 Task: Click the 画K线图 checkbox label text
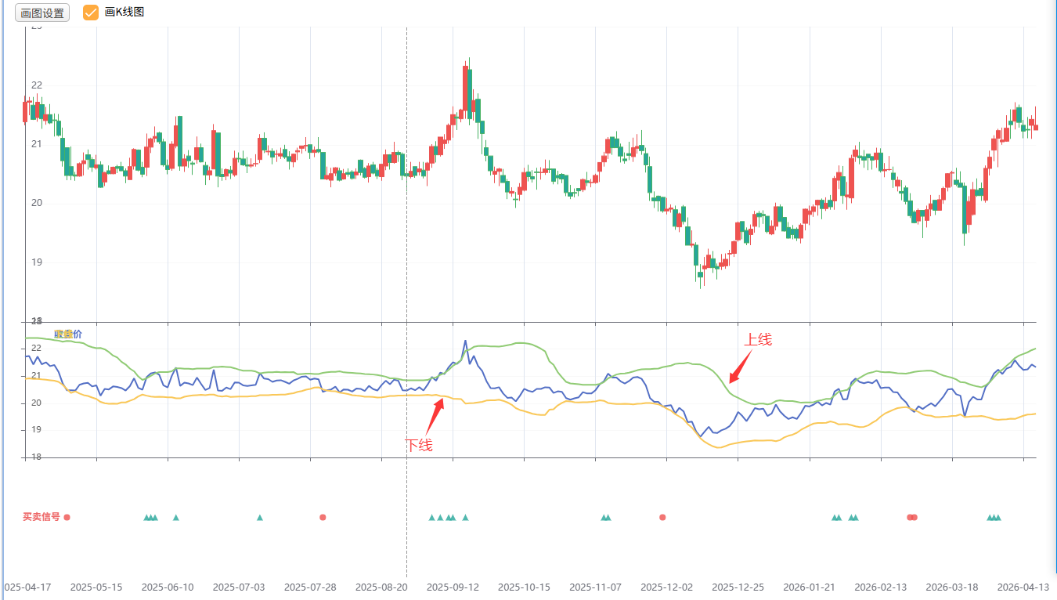pyautogui.click(x=125, y=13)
